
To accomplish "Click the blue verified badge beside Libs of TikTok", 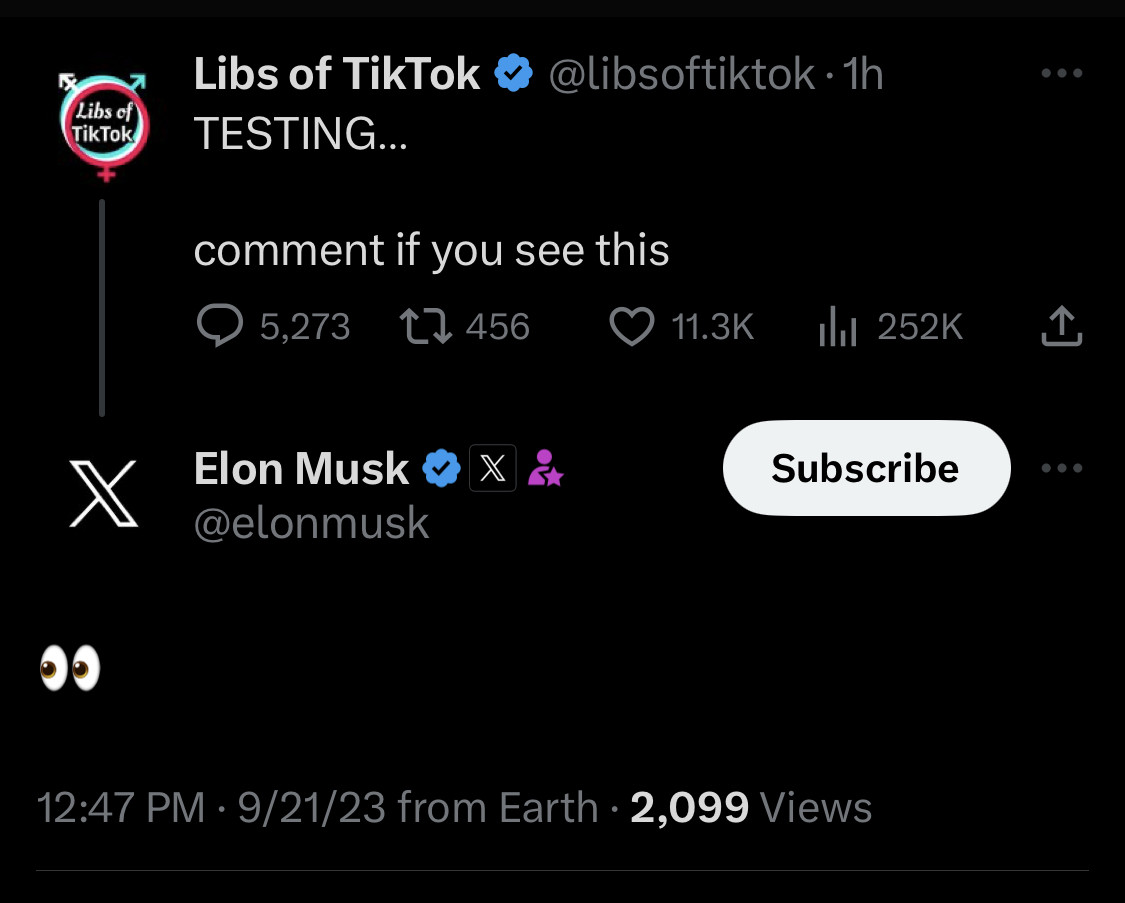I will click(514, 74).
